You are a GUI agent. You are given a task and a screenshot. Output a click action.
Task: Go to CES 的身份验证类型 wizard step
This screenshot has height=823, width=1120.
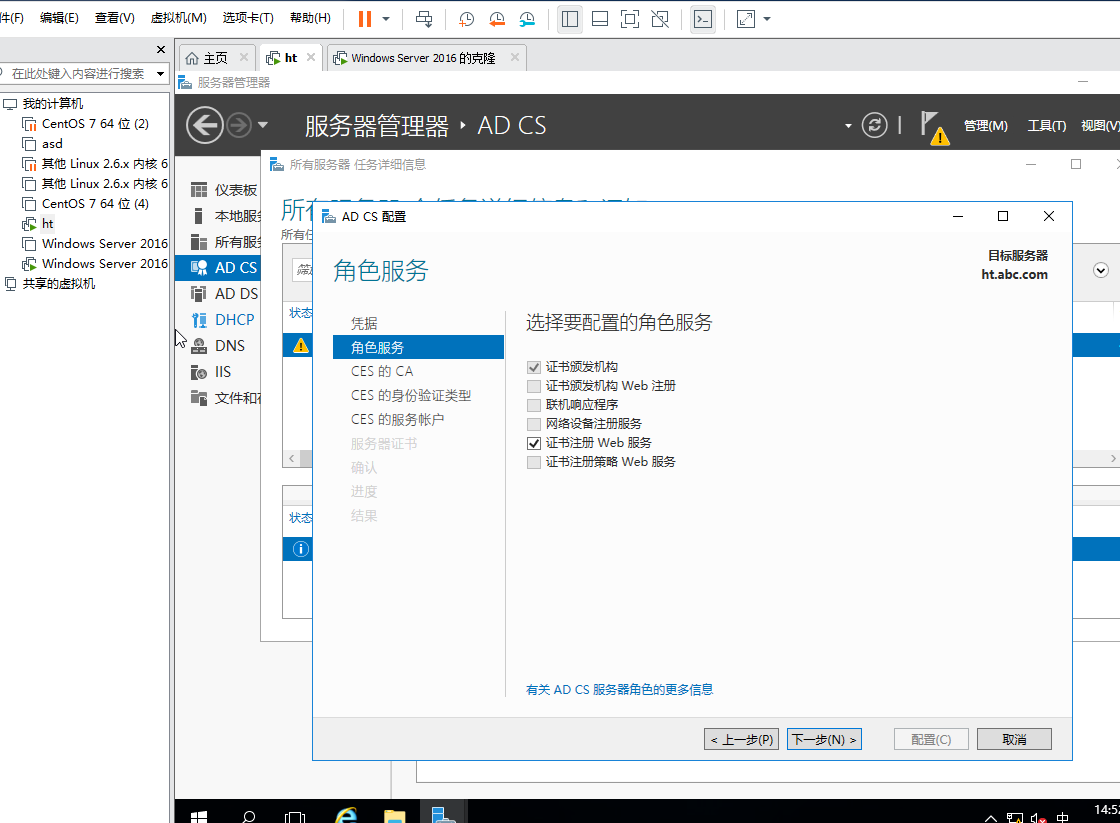coord(410,395)
